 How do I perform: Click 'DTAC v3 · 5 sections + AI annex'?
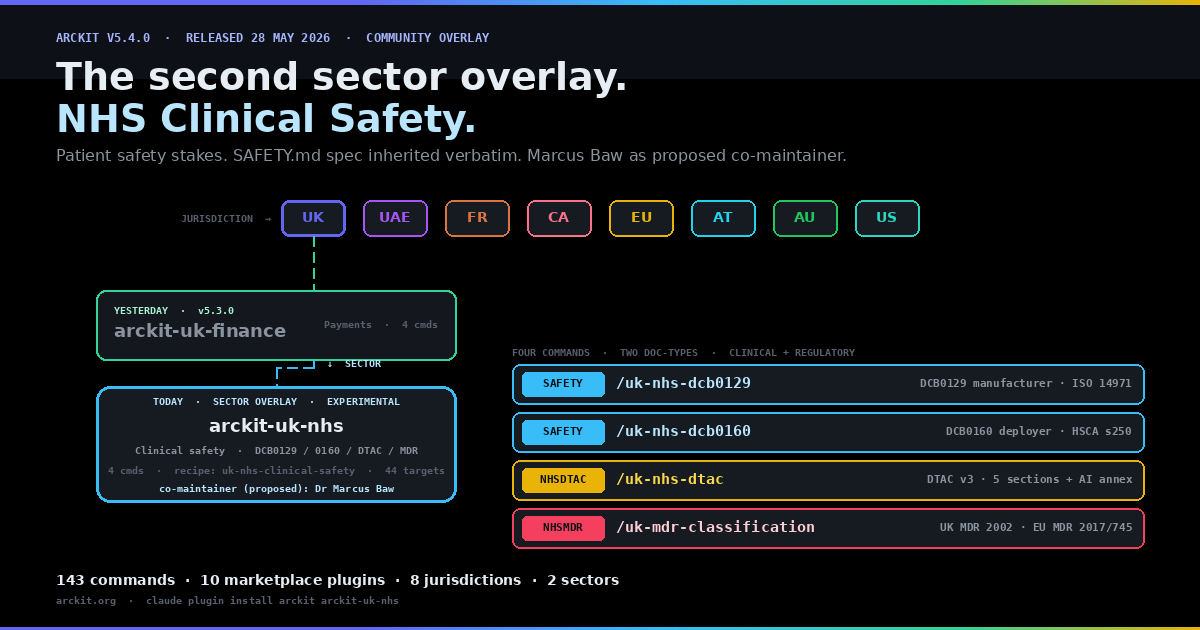(1030, 480)
